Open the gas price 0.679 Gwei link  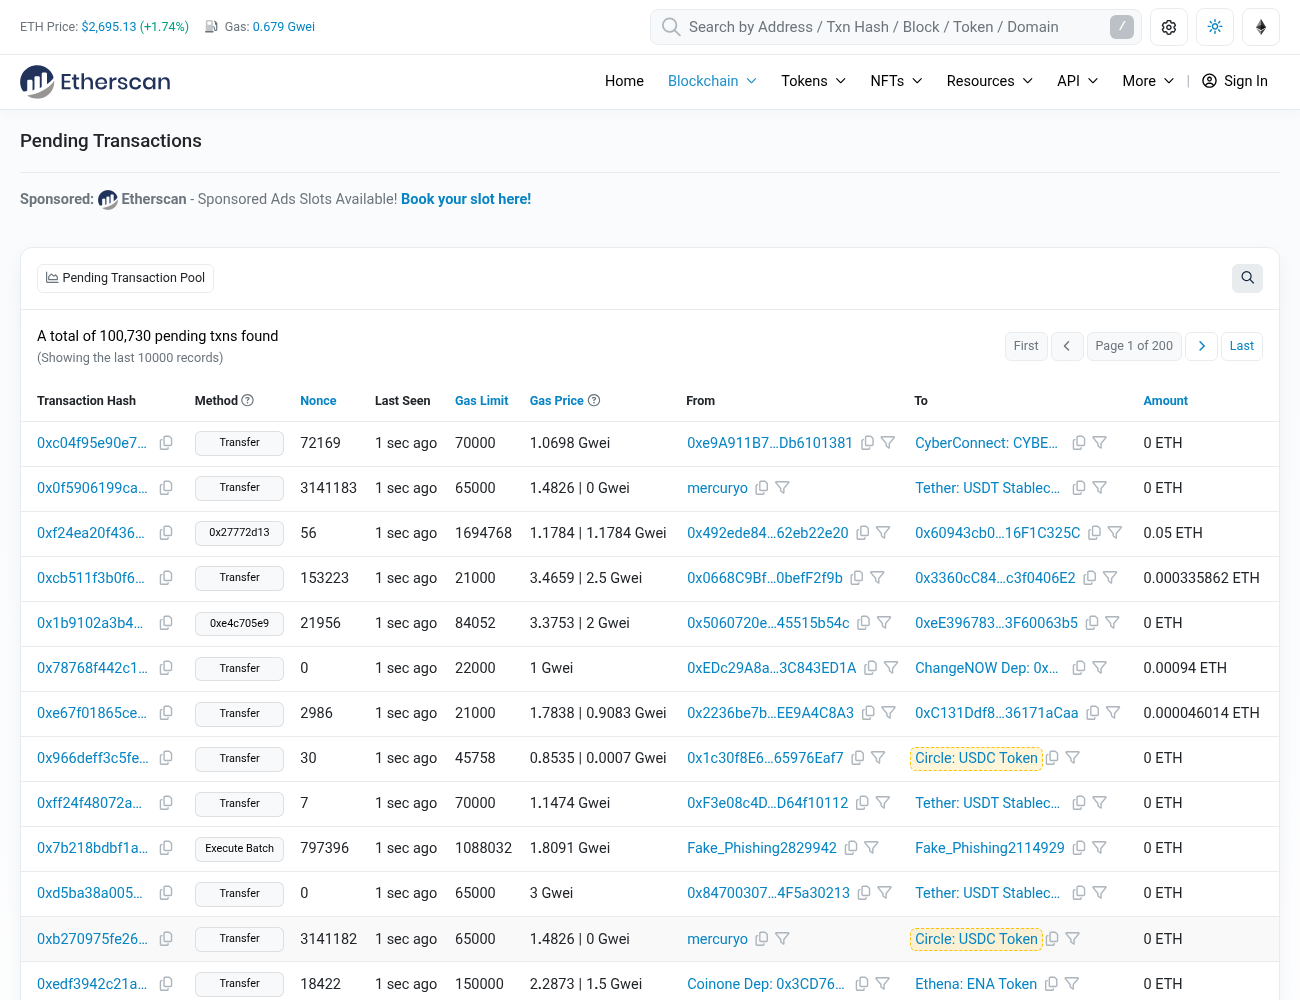(x=284, y=27)
